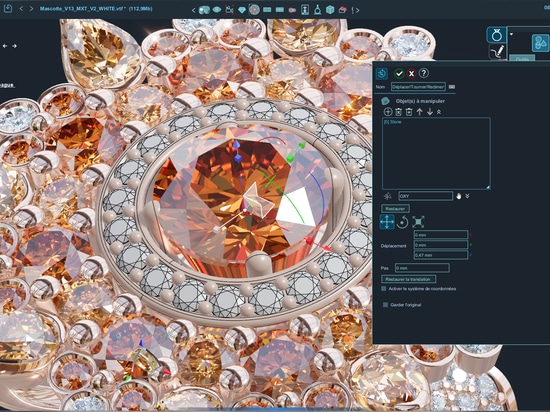Move item up with the up arrow
Viewport: 550px width, 412px height.
pyautogui.click(x=420, y=112)
